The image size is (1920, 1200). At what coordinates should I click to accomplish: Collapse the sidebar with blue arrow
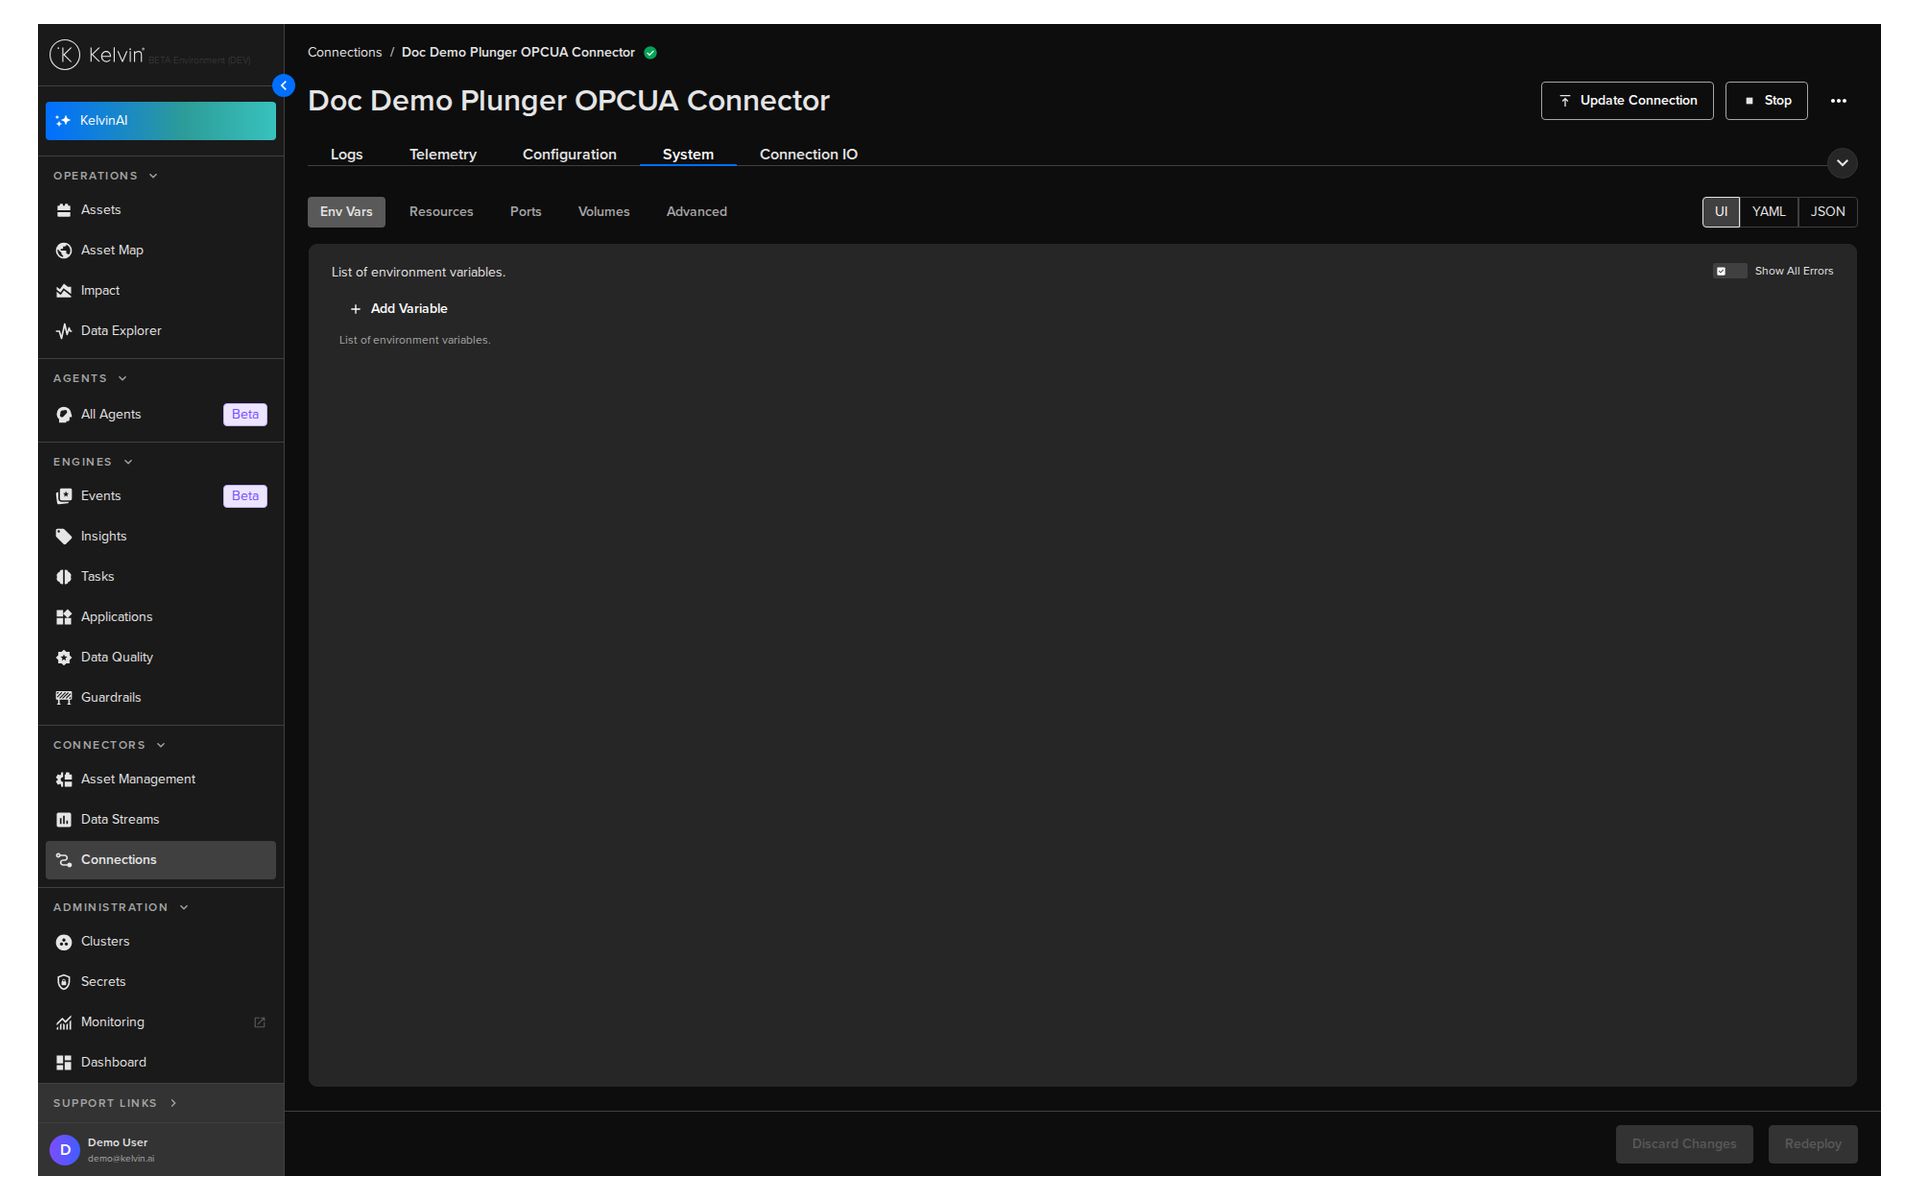[x=284, y=86]
